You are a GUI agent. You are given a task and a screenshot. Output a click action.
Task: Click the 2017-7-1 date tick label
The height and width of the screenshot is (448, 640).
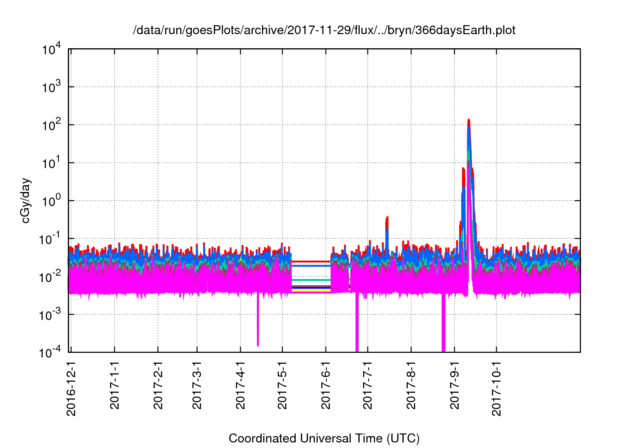tap(368, 384)
